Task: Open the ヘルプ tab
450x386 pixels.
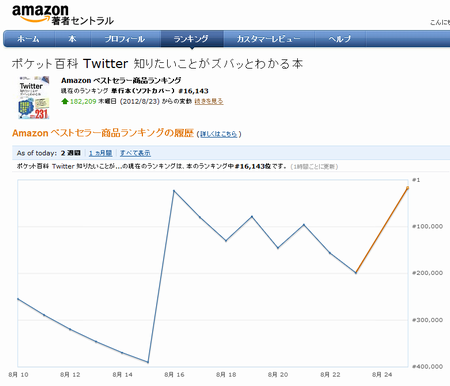Action: click(340, 39)
